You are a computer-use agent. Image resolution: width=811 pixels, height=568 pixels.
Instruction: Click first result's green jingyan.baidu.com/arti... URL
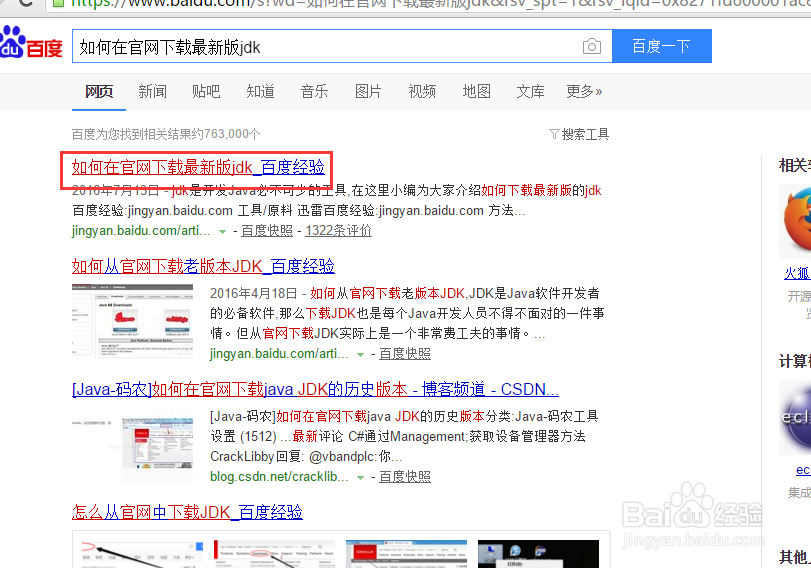[x=141, y=231]
